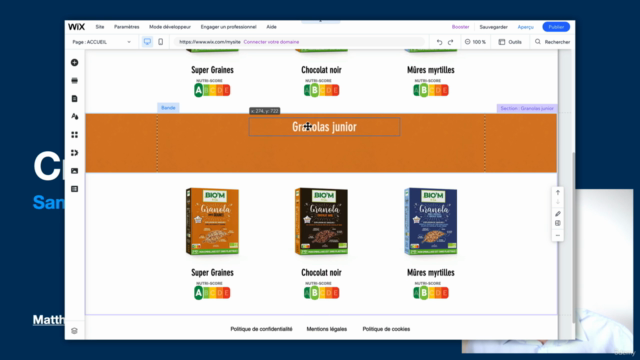Select upper Mûres myrtilles product title
The image size is (640, 360).
(x=431, y=70)
